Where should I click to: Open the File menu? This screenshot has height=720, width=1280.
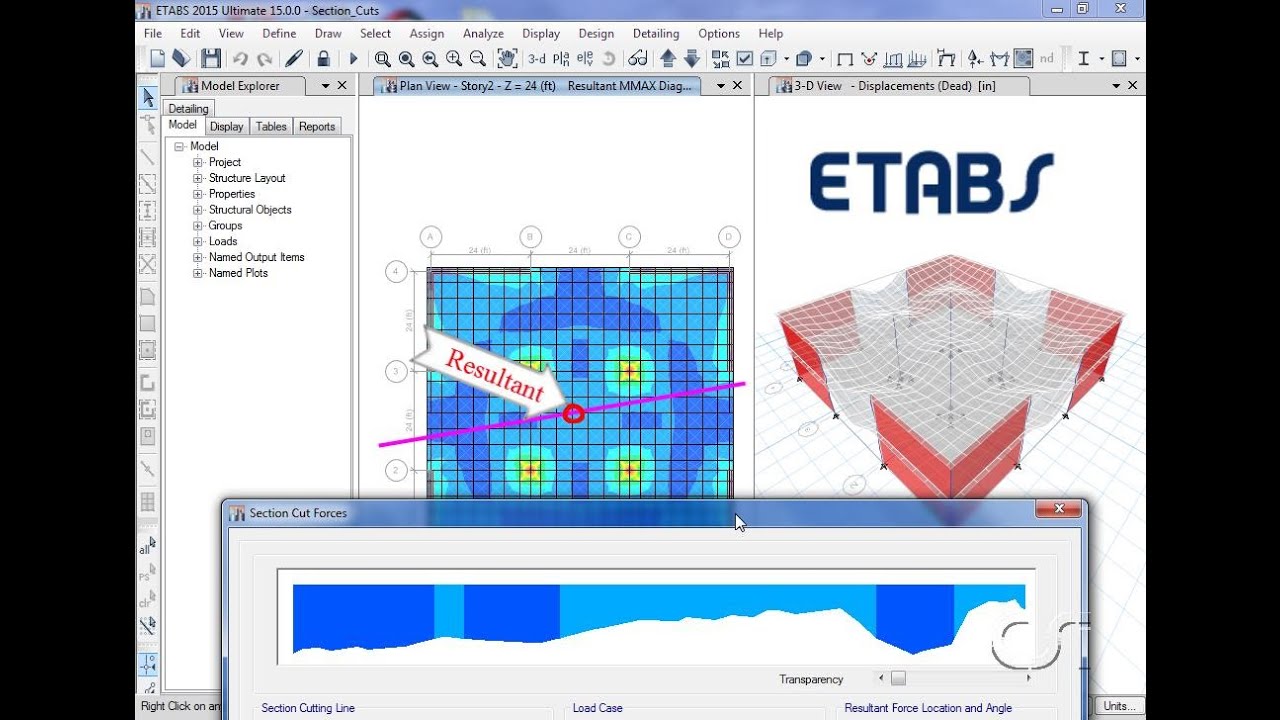tap(153, 33)
